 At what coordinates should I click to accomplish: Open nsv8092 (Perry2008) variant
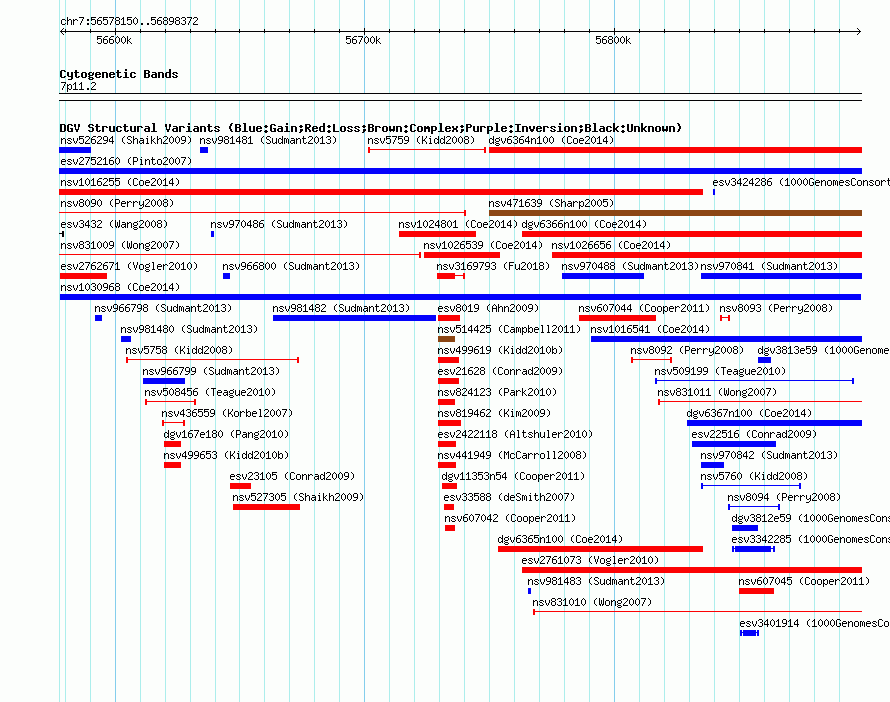click(687, 350)
